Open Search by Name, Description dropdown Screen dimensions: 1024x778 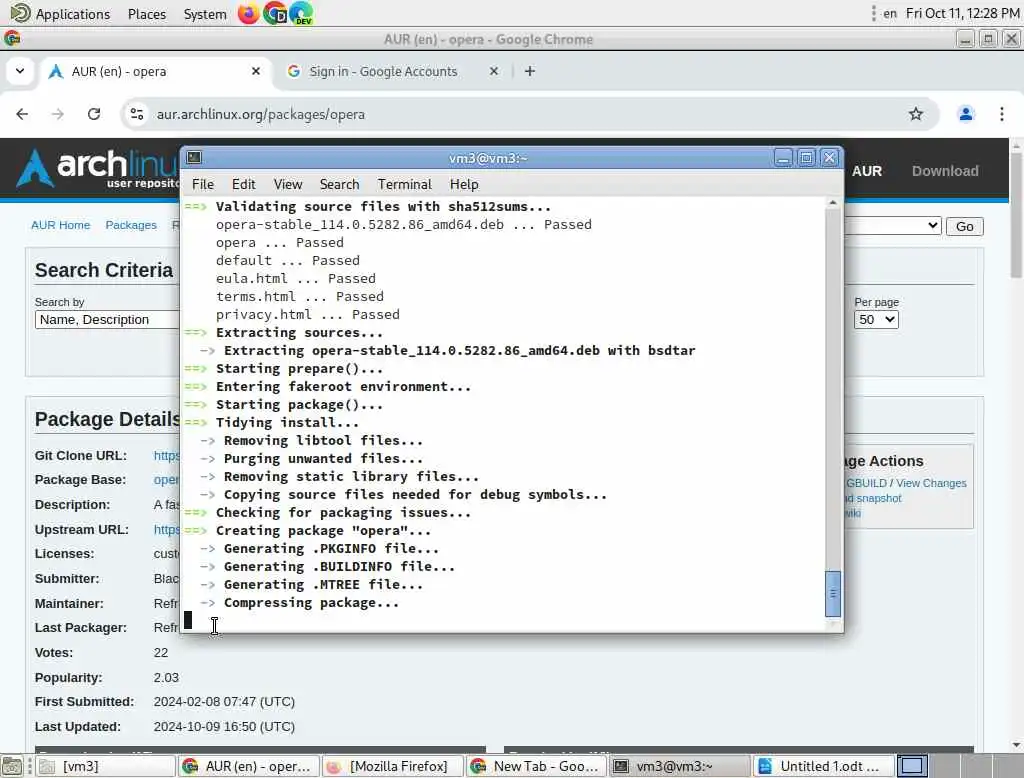107,319
